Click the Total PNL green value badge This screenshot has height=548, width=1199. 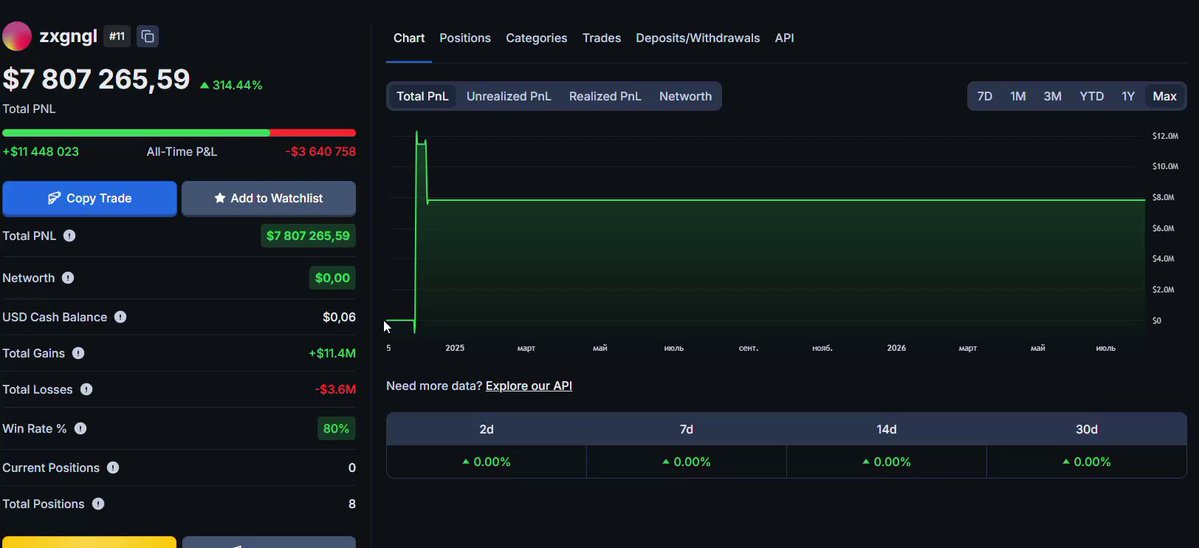point(308,236)
